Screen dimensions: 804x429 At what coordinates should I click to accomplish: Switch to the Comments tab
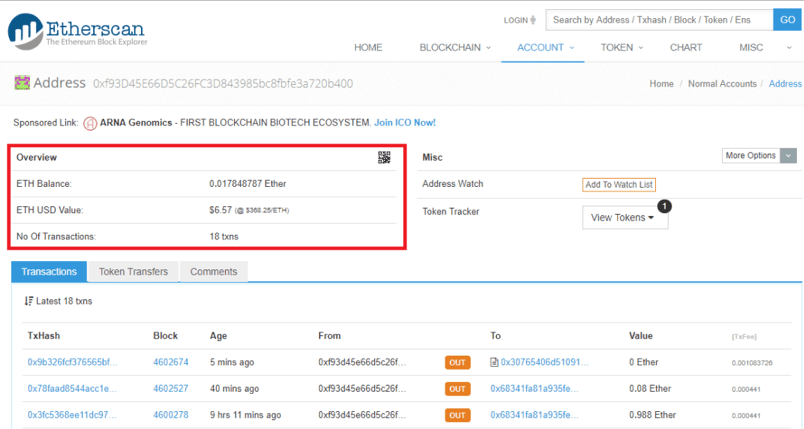tap(213, 272)
